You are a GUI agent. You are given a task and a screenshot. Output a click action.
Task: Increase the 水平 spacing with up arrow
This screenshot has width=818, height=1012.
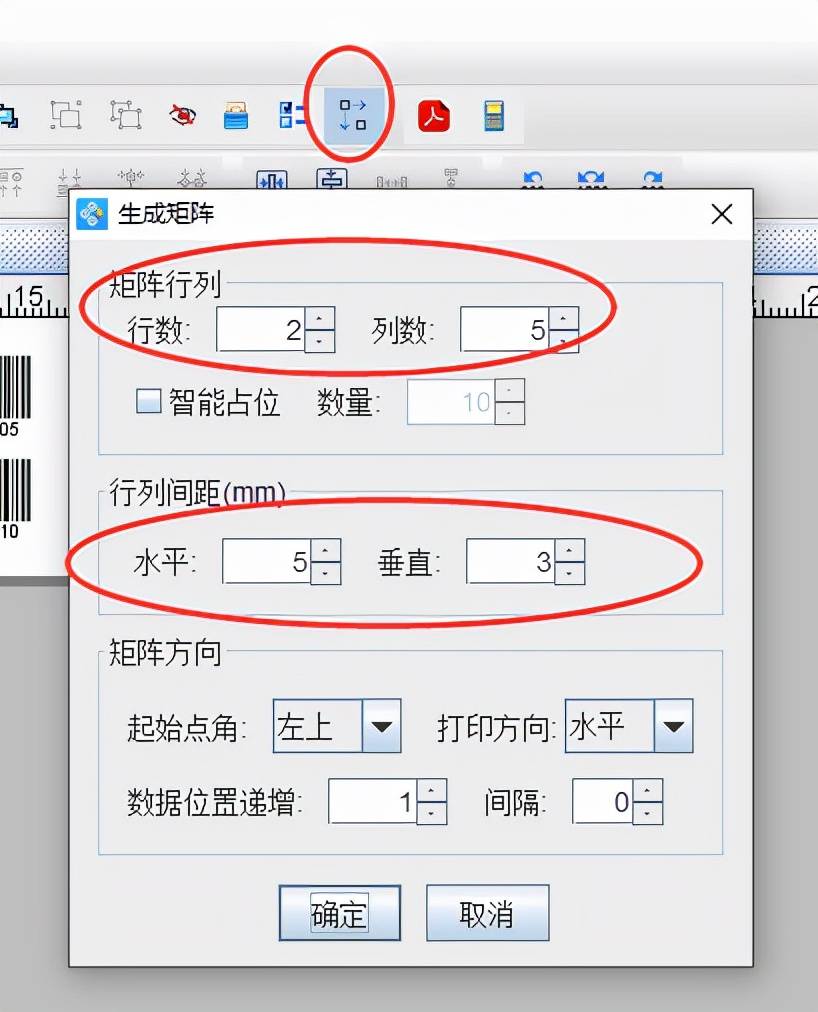coord(325,551)
